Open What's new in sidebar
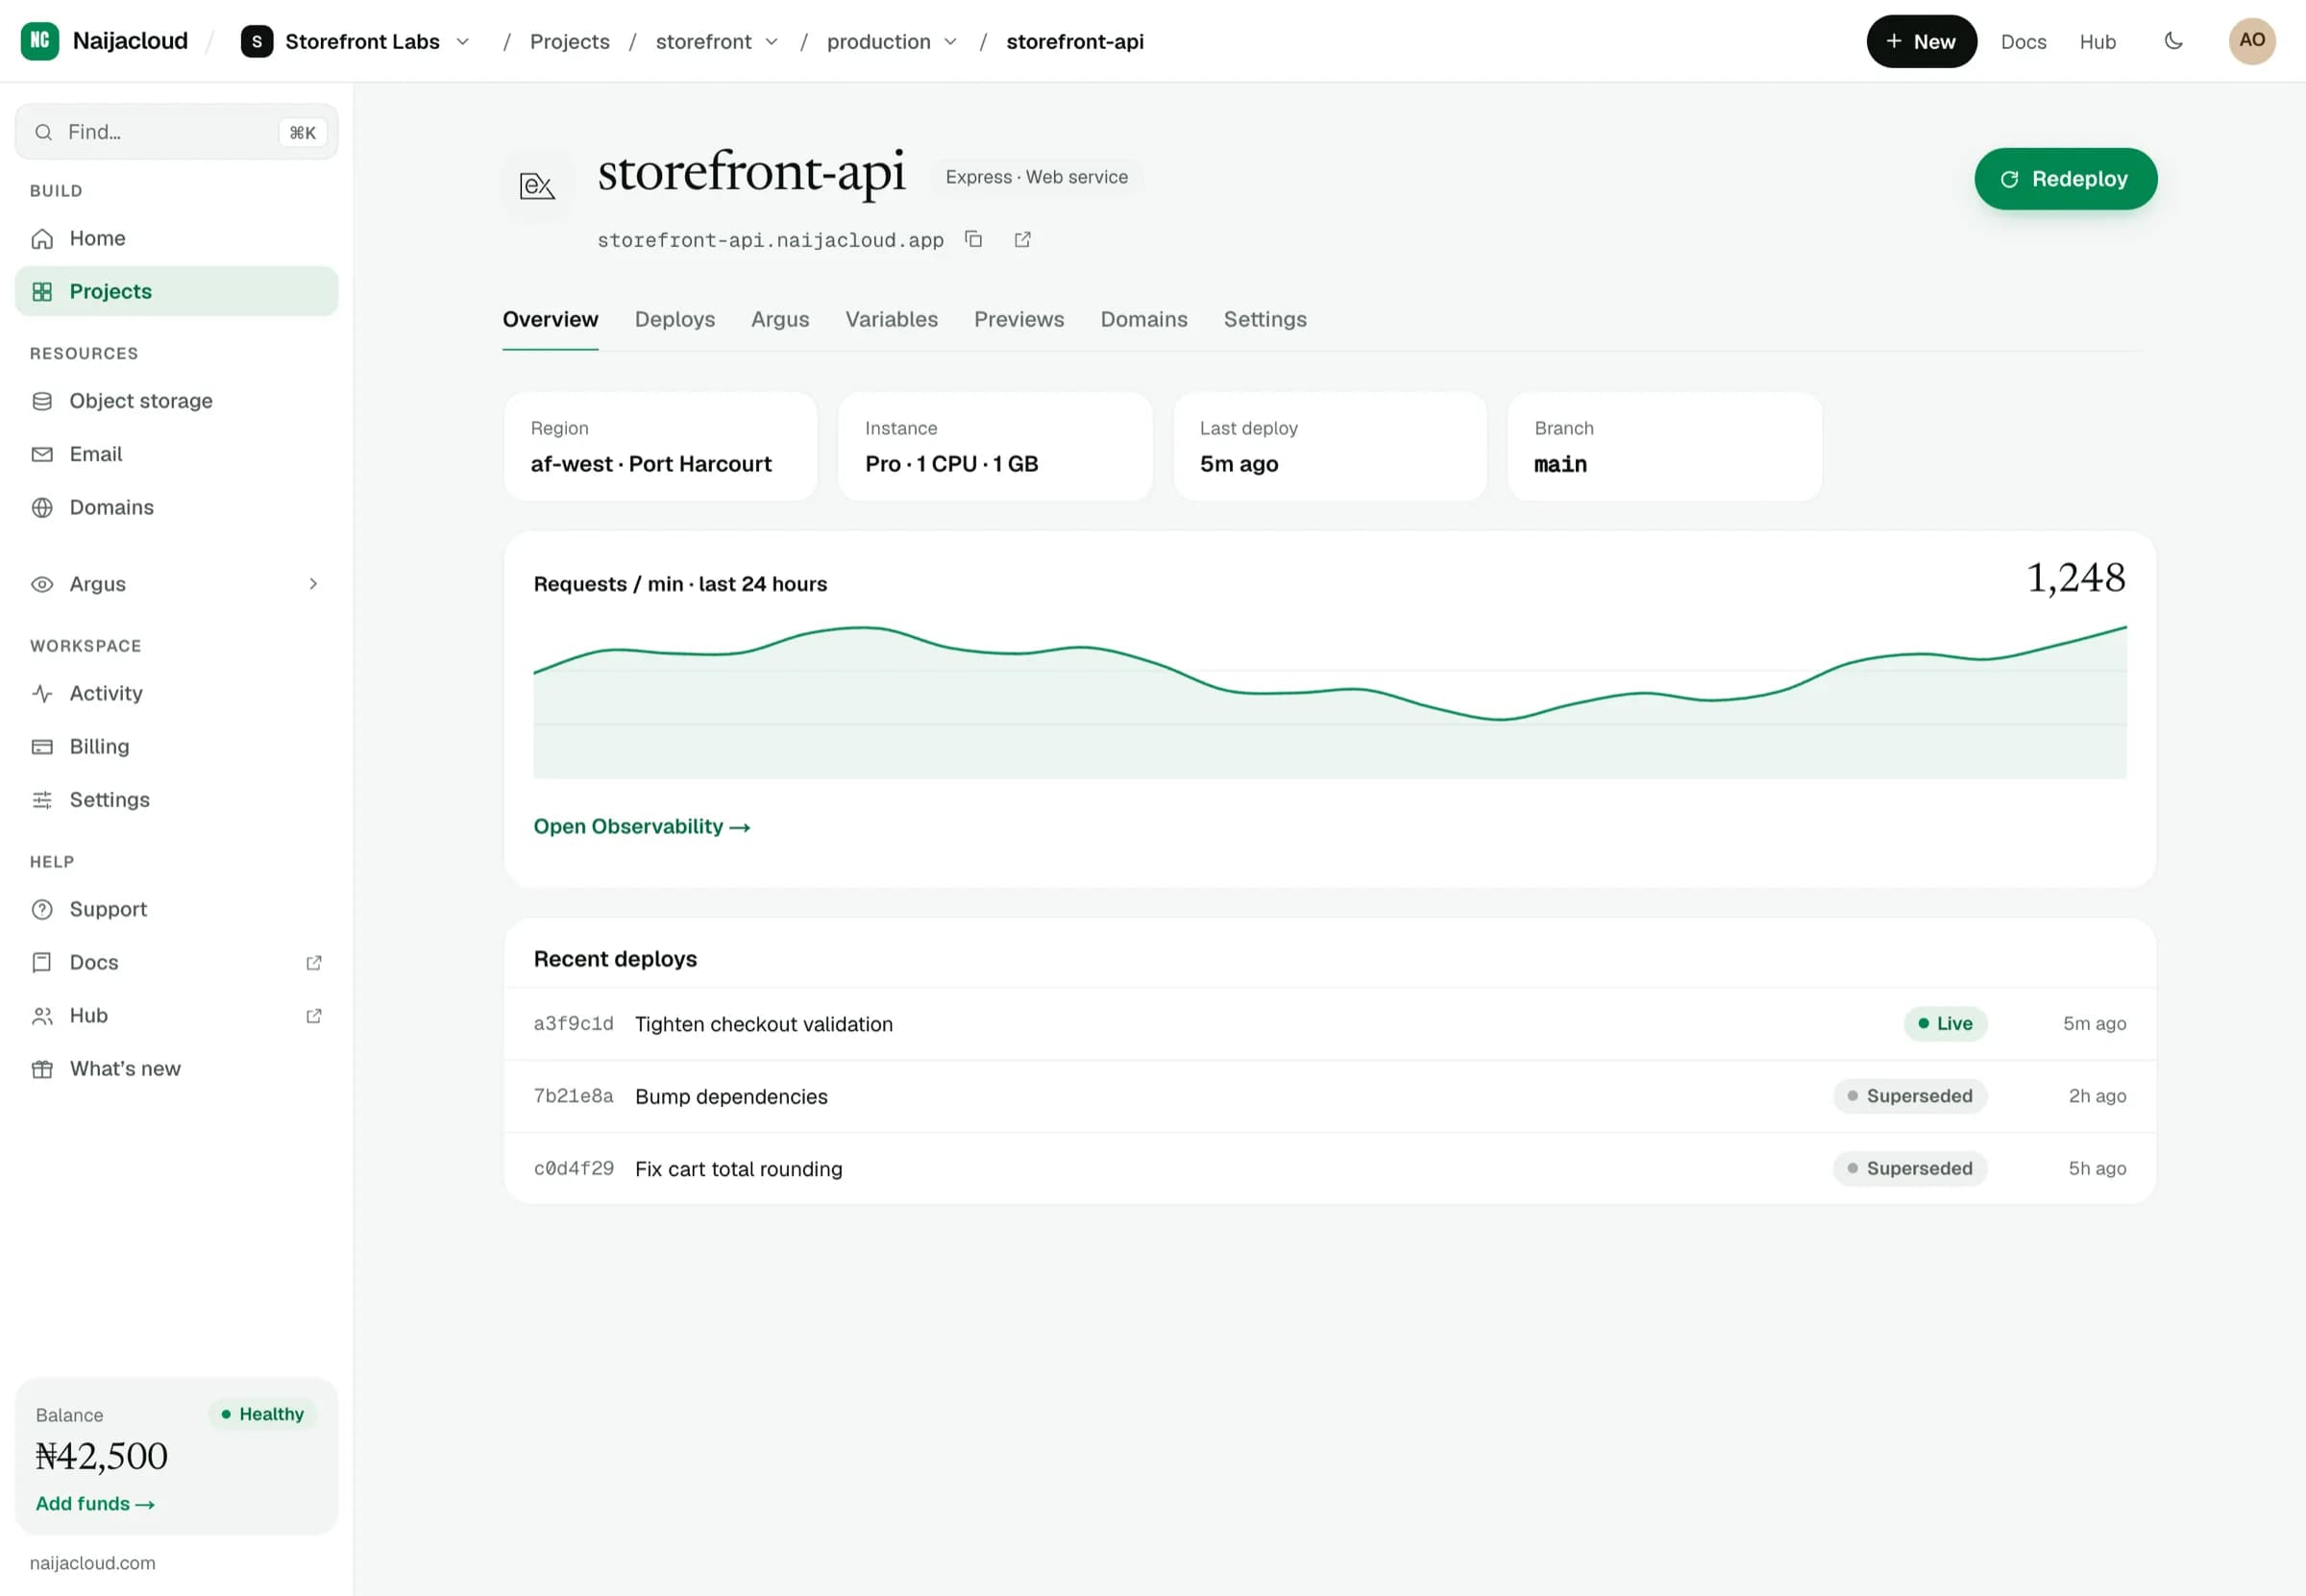 [176, 1069]
